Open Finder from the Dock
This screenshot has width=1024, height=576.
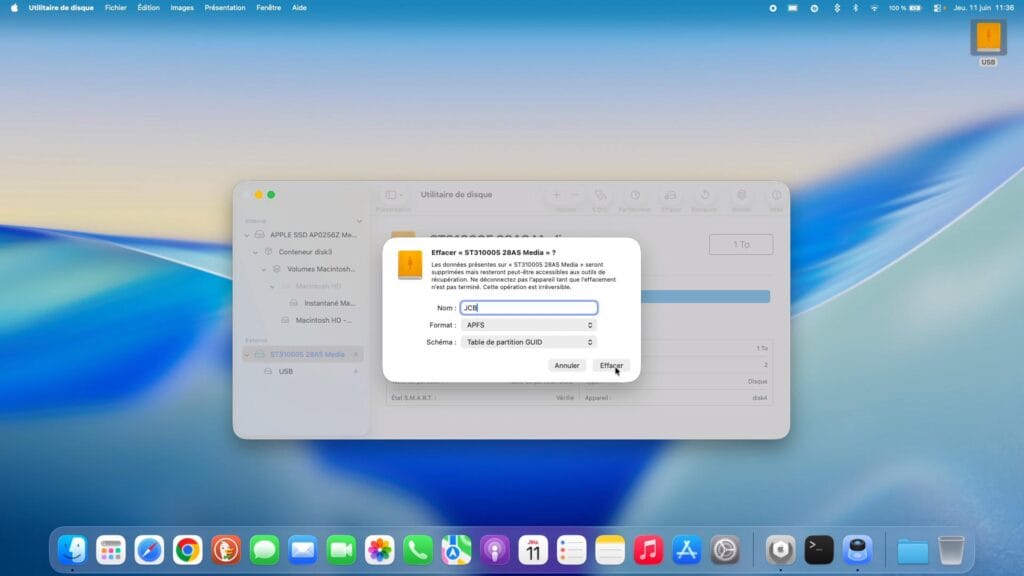(x=72, y=550)
